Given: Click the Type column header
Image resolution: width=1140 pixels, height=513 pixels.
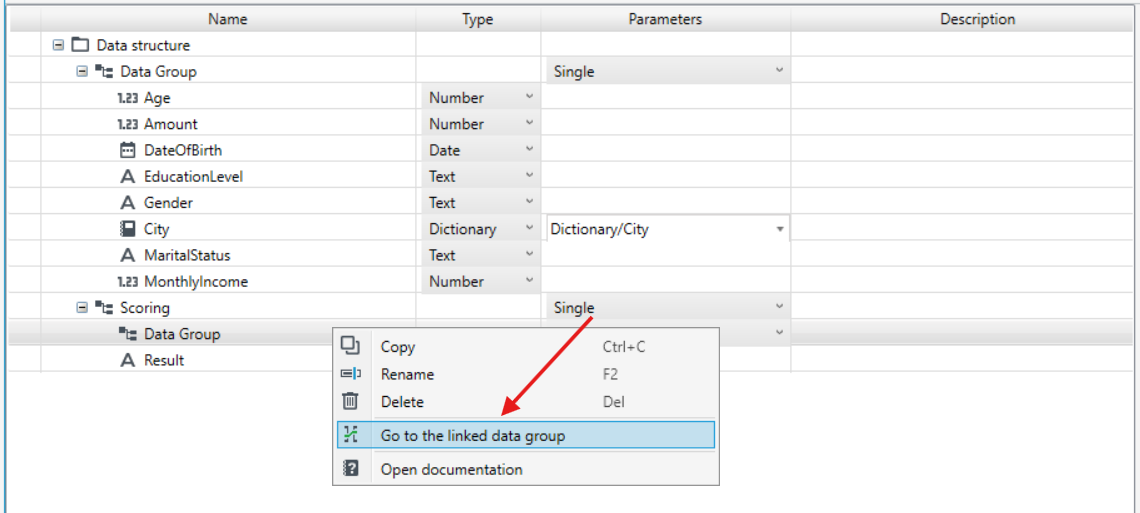Looking at the screenshot, I should pyautogui.click(x=478, y=19).
